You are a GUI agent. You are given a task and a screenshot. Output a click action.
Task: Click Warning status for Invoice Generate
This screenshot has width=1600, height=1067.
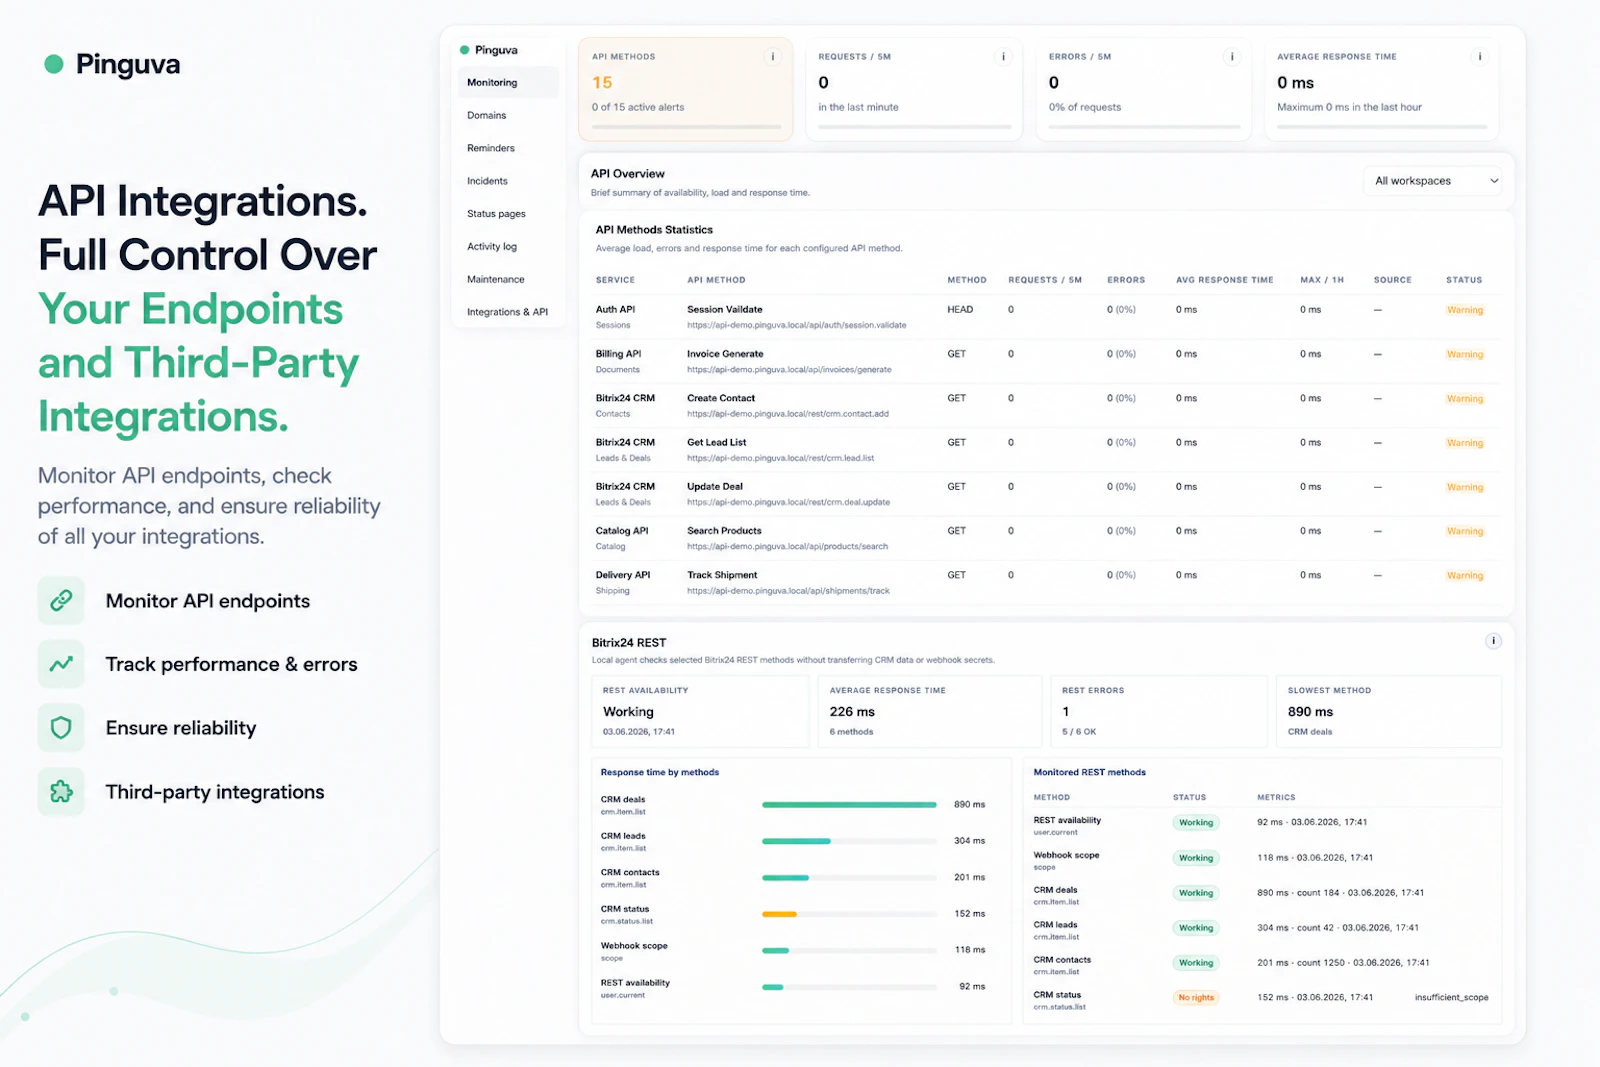pos(1465,355)
